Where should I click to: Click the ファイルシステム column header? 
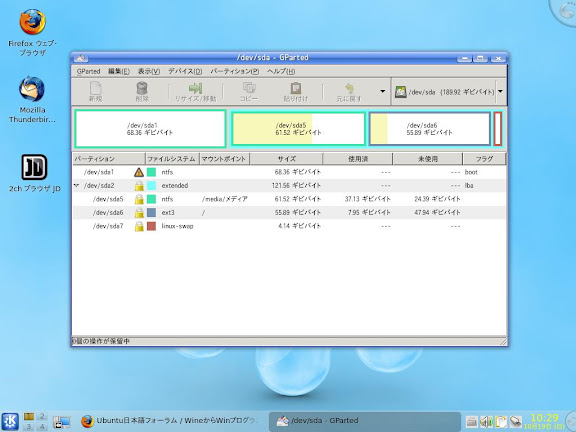coord(172,159)
